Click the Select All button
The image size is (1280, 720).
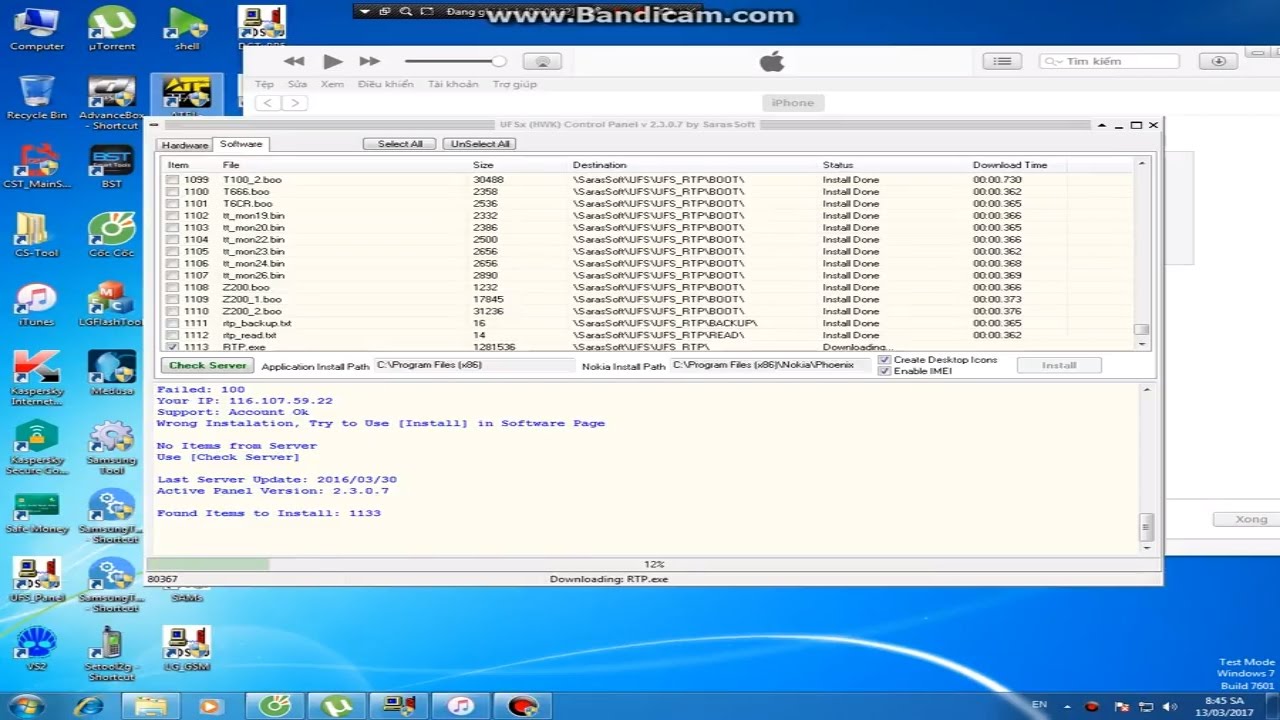(400, 144)
